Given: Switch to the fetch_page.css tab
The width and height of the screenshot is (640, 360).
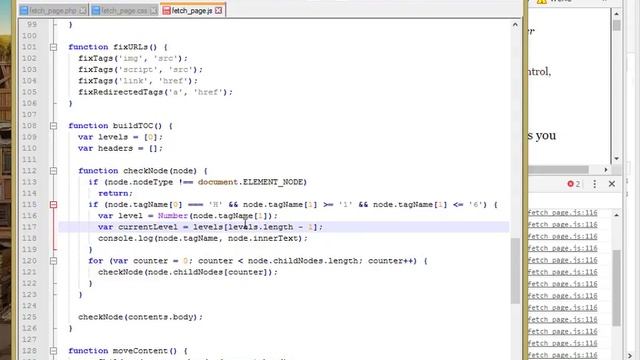Looking at the screenshot, I should 124,11.
